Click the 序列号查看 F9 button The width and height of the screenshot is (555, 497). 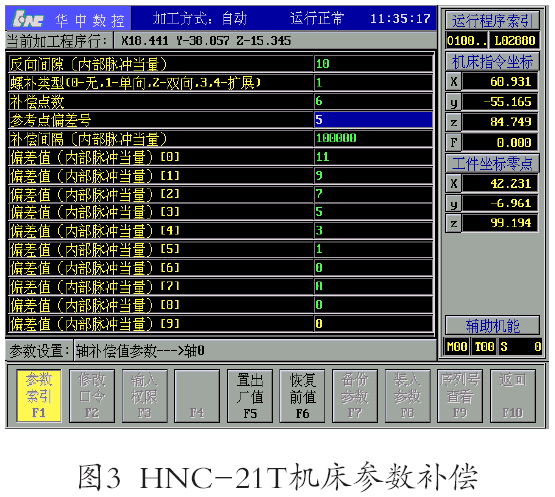pyautogui.click(x=460, y=396)
